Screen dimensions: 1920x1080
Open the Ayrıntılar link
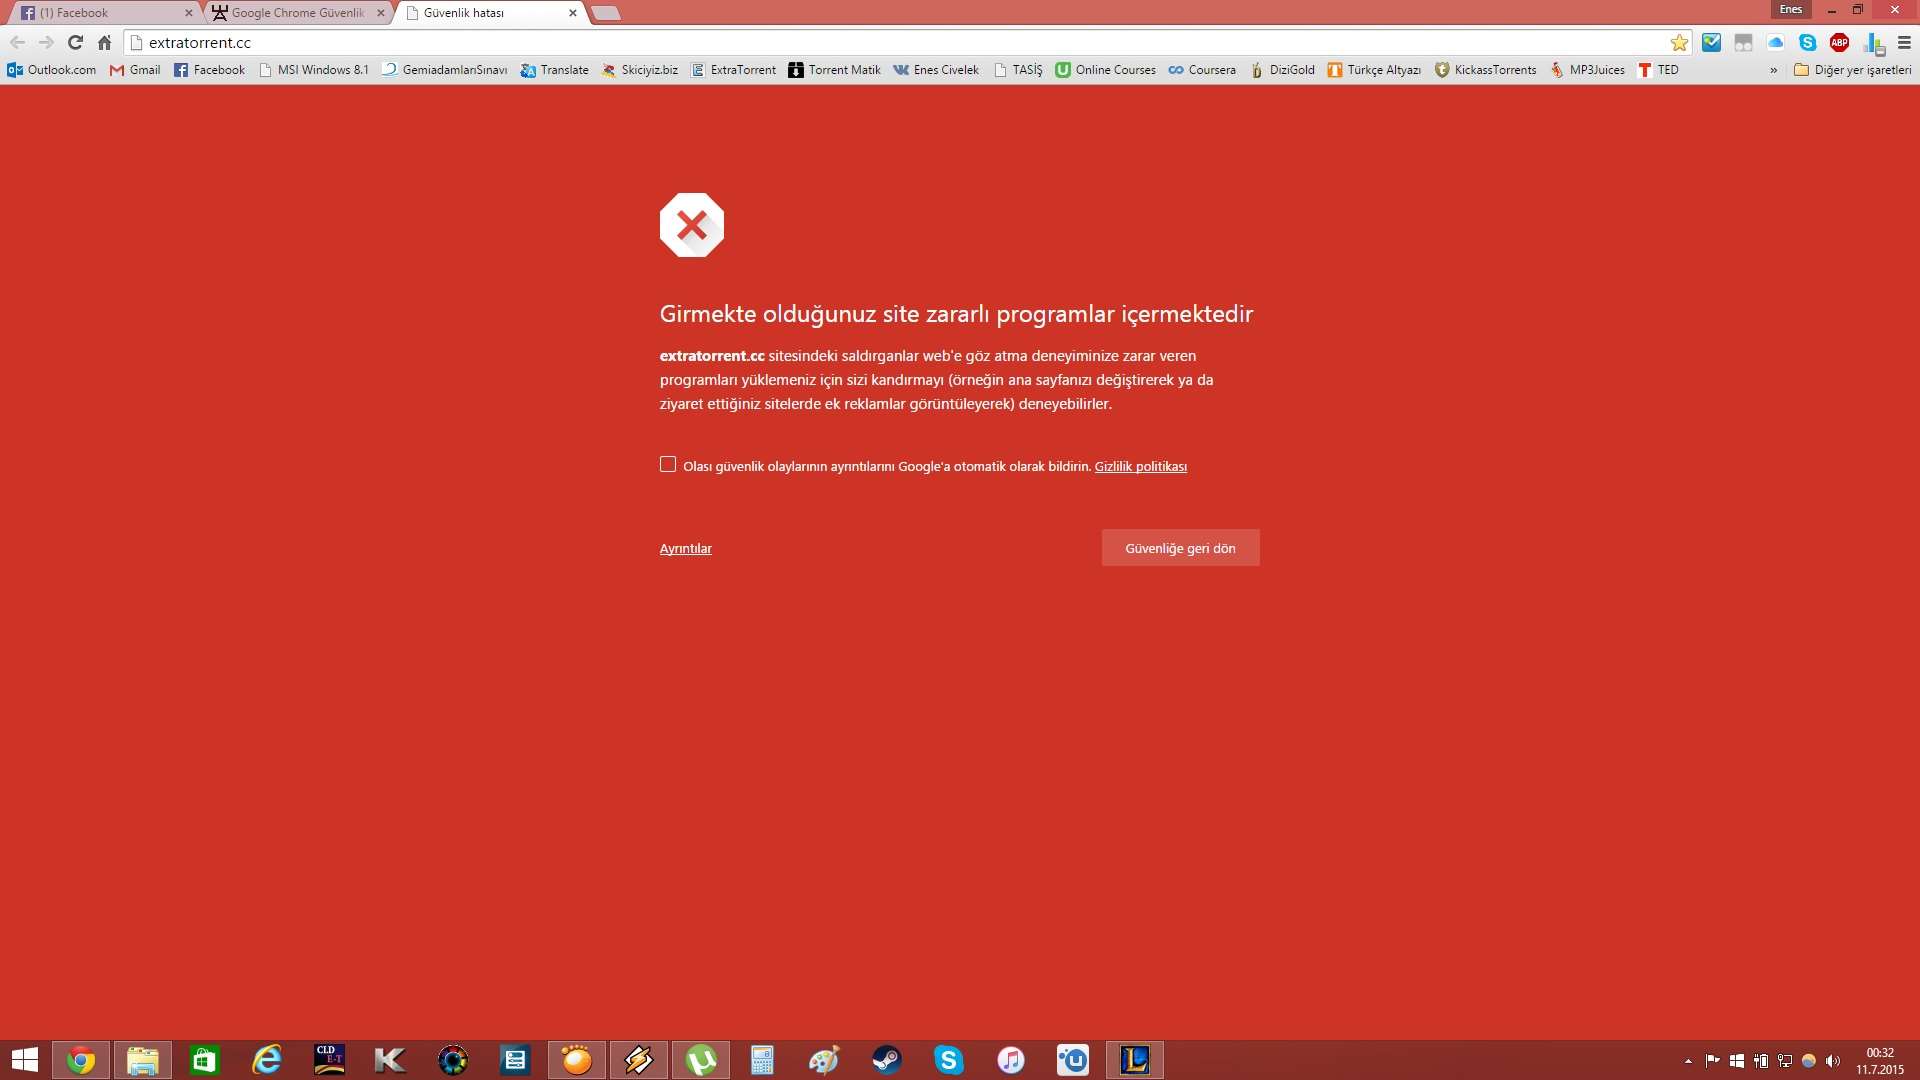(685, 548)
